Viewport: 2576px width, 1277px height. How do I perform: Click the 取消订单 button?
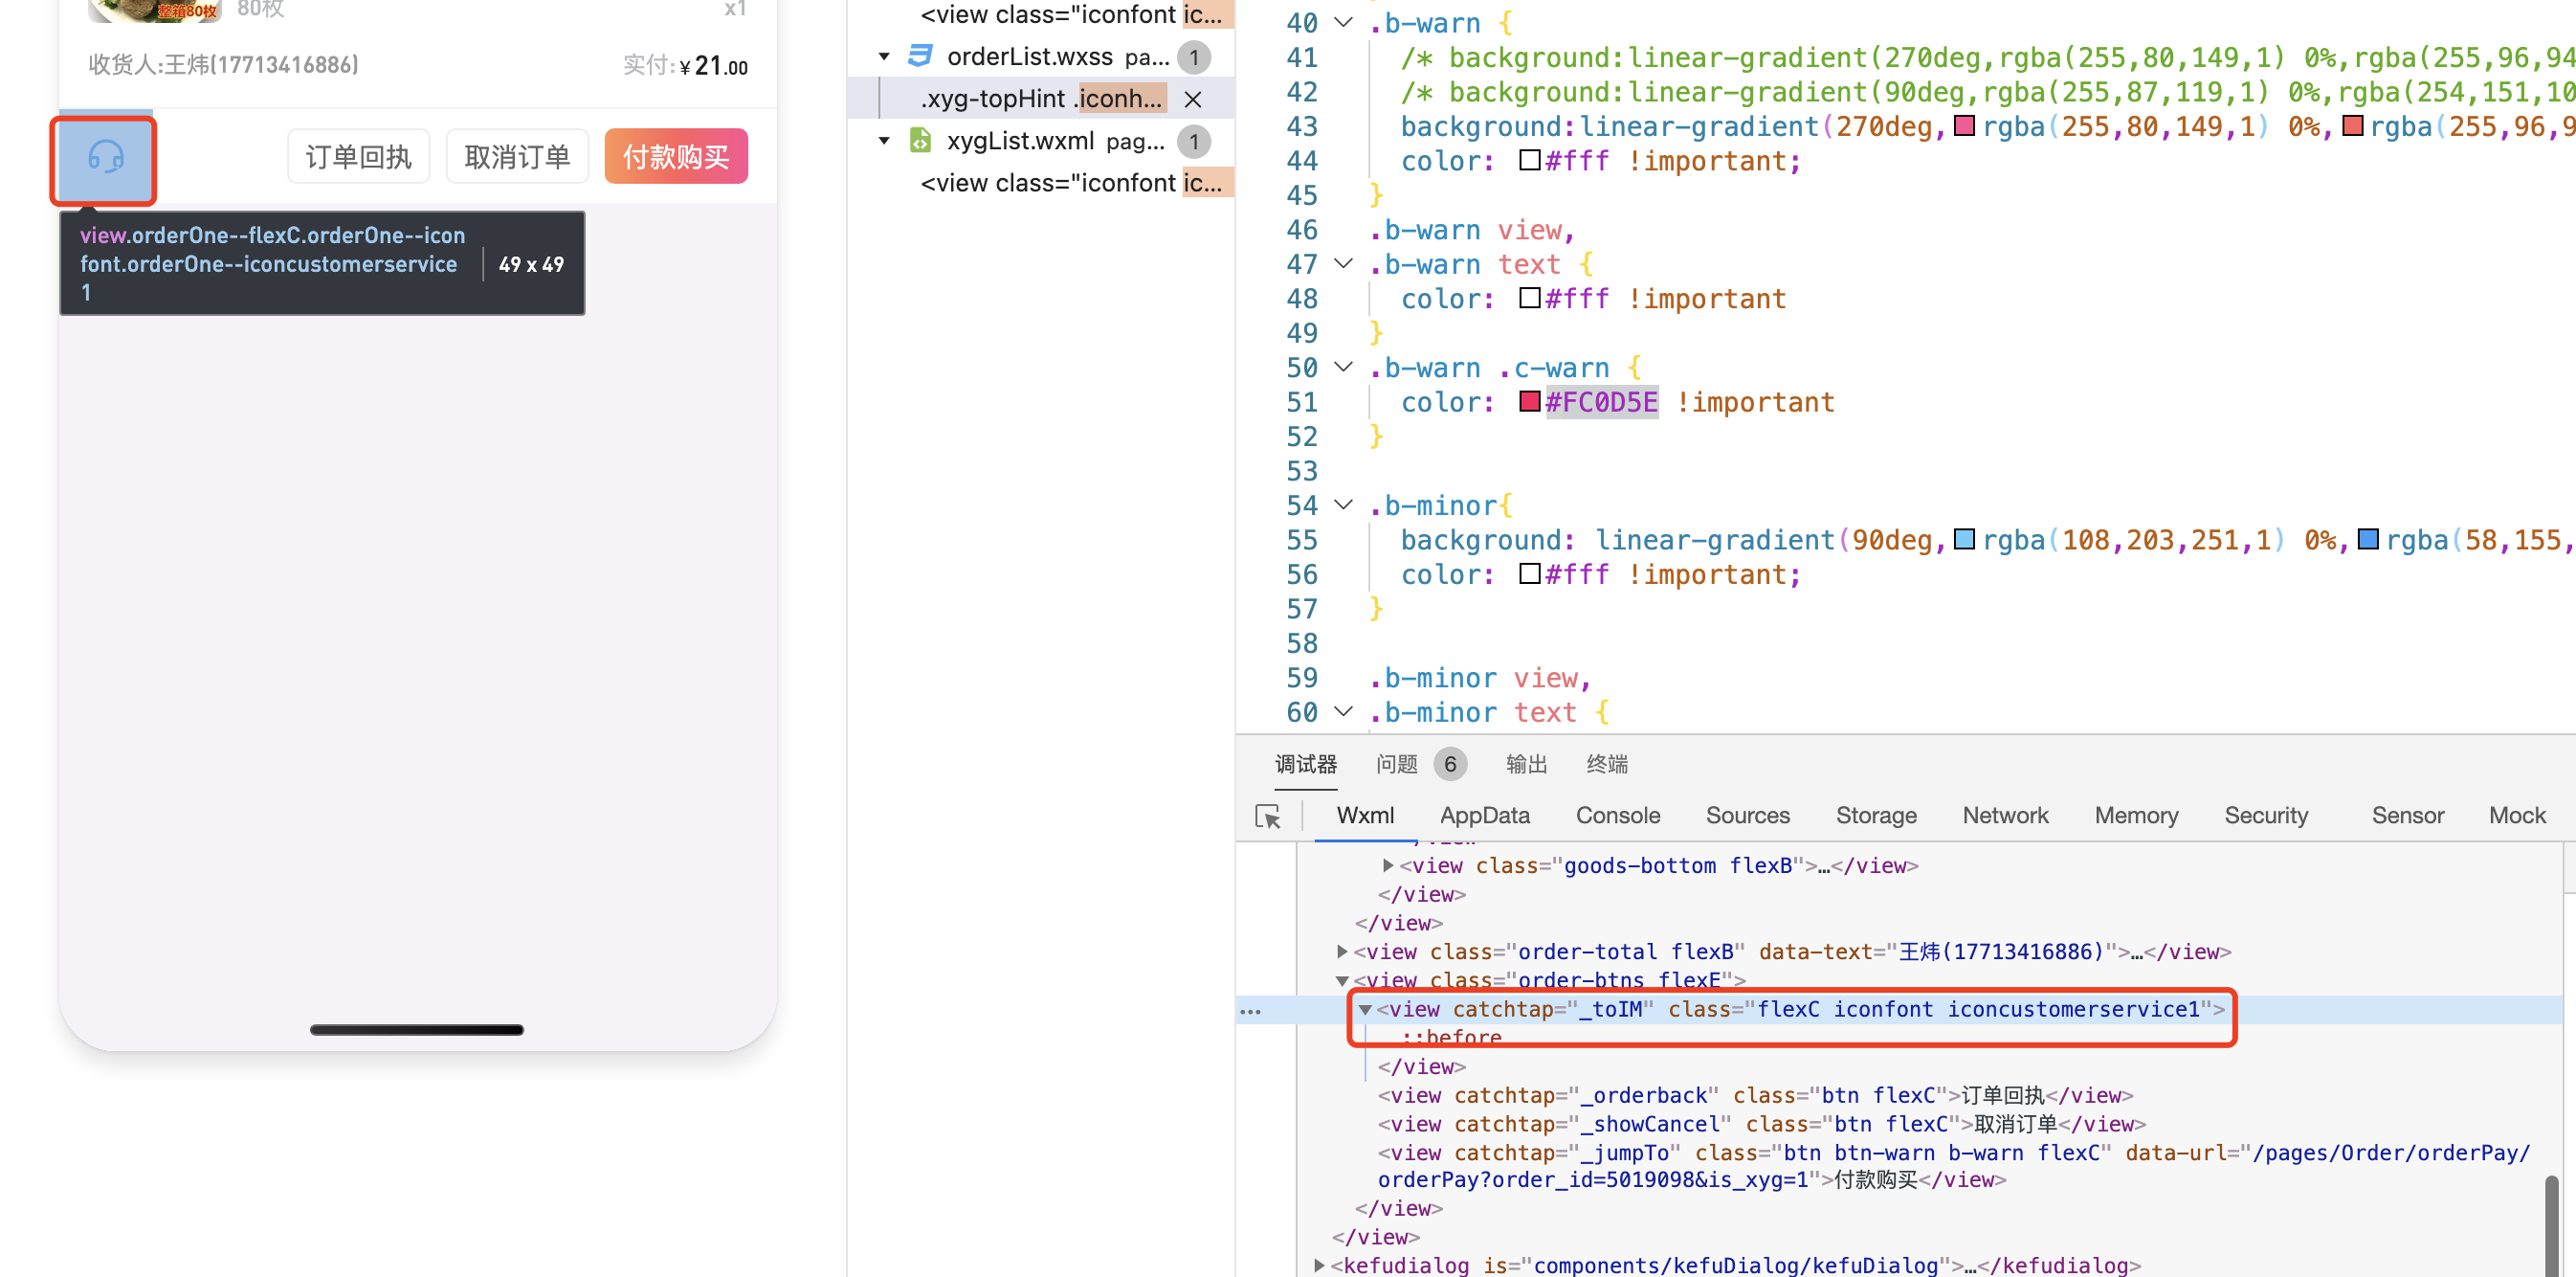click(517, 157)
